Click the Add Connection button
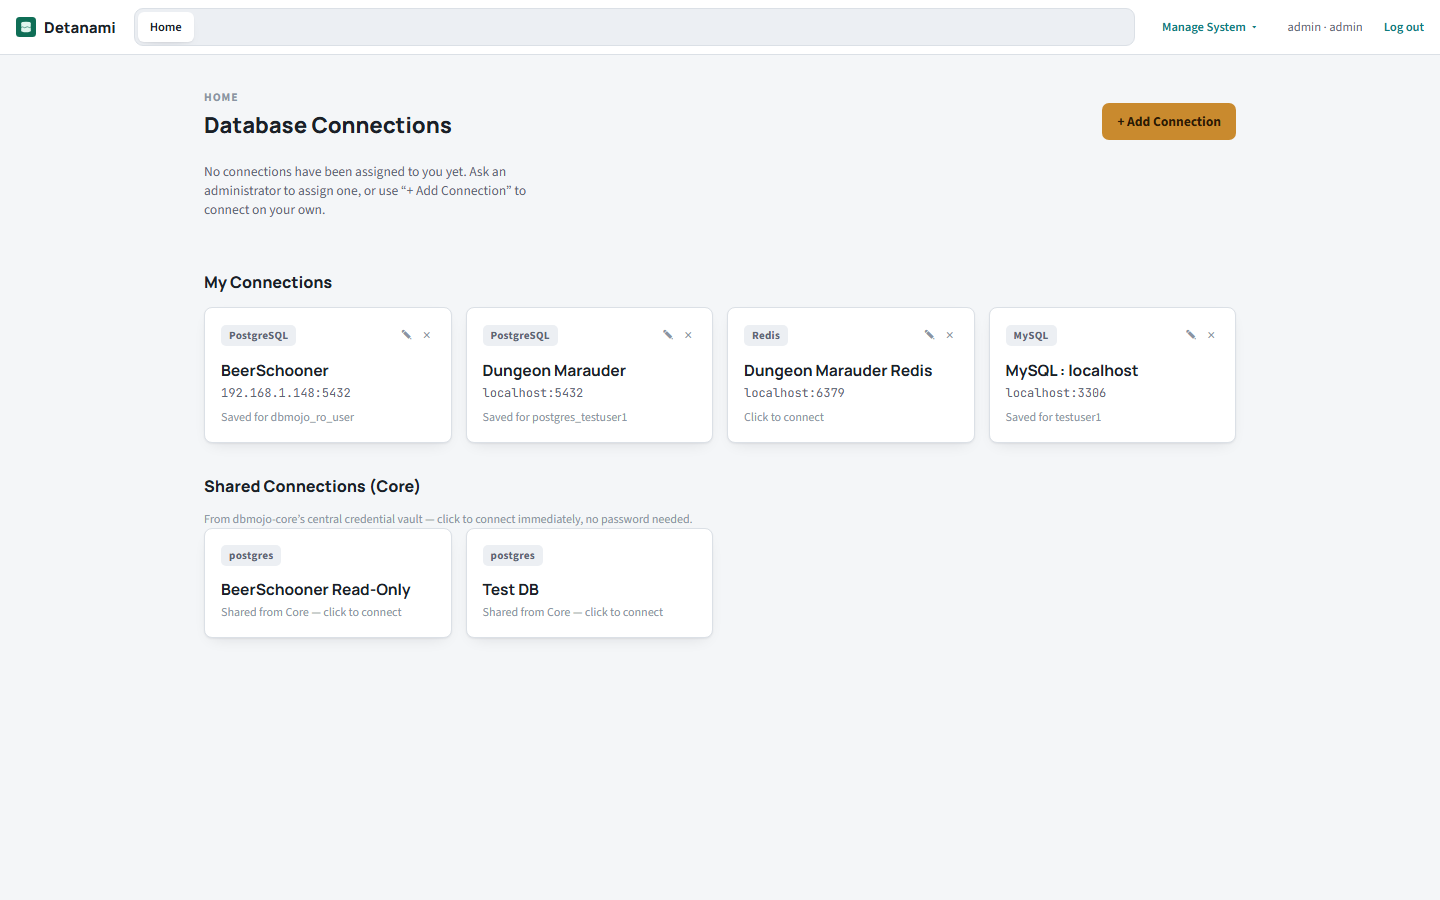This screenshot has height=900, width=1440. coord(1169,122)
